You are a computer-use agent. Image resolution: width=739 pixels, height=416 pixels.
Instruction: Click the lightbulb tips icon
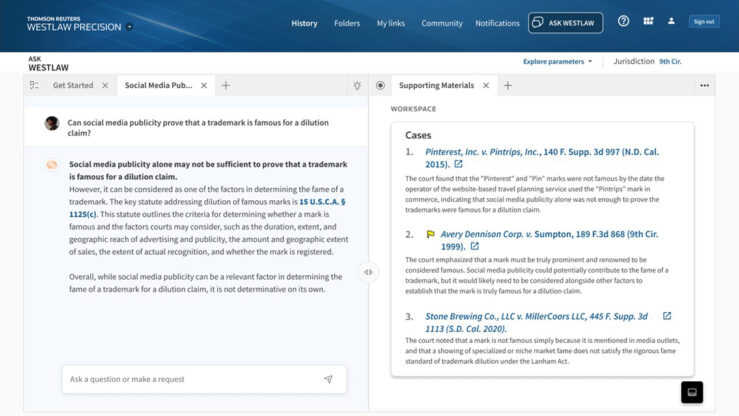pyautogui.click(x=357, y=85)
